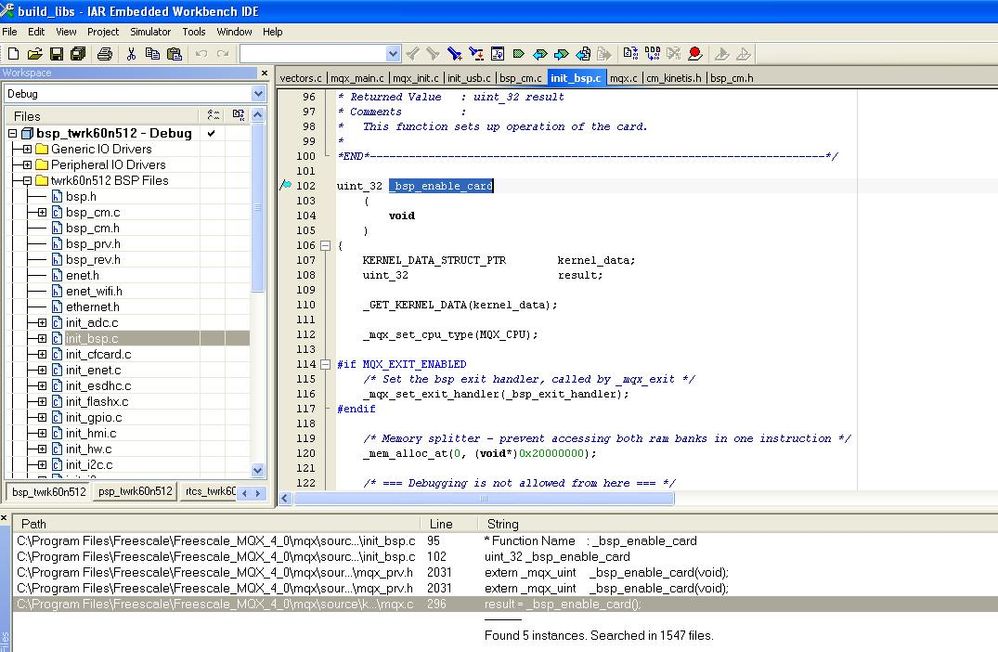Expand the Generic IO Drivers folder
The width and height of the screenshot is (998, 652).
(x=27, y=149)
